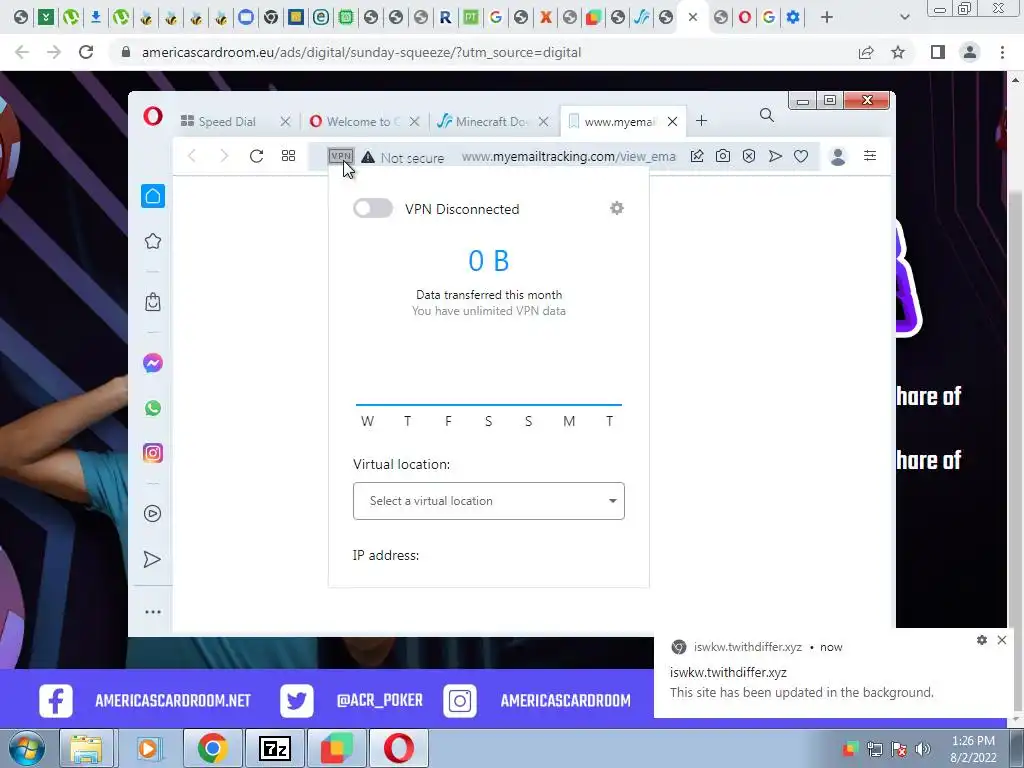Click the Data transferred this month text
Viewport: 1024px width, 768px height.
(489, 295)
